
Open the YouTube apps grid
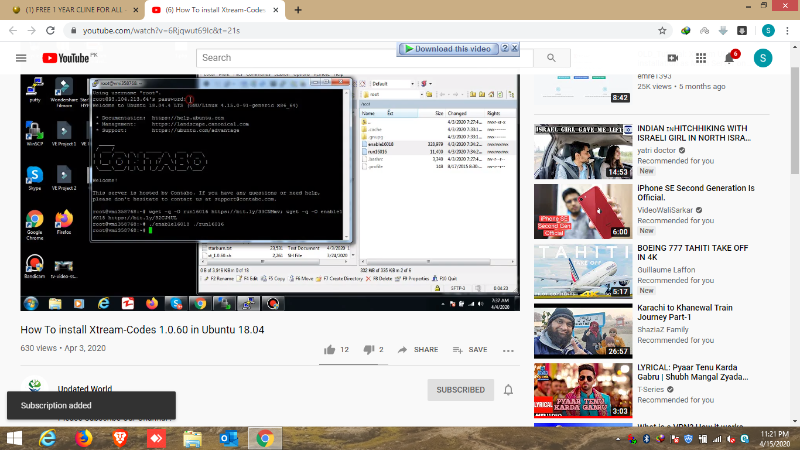click(701, 58)
